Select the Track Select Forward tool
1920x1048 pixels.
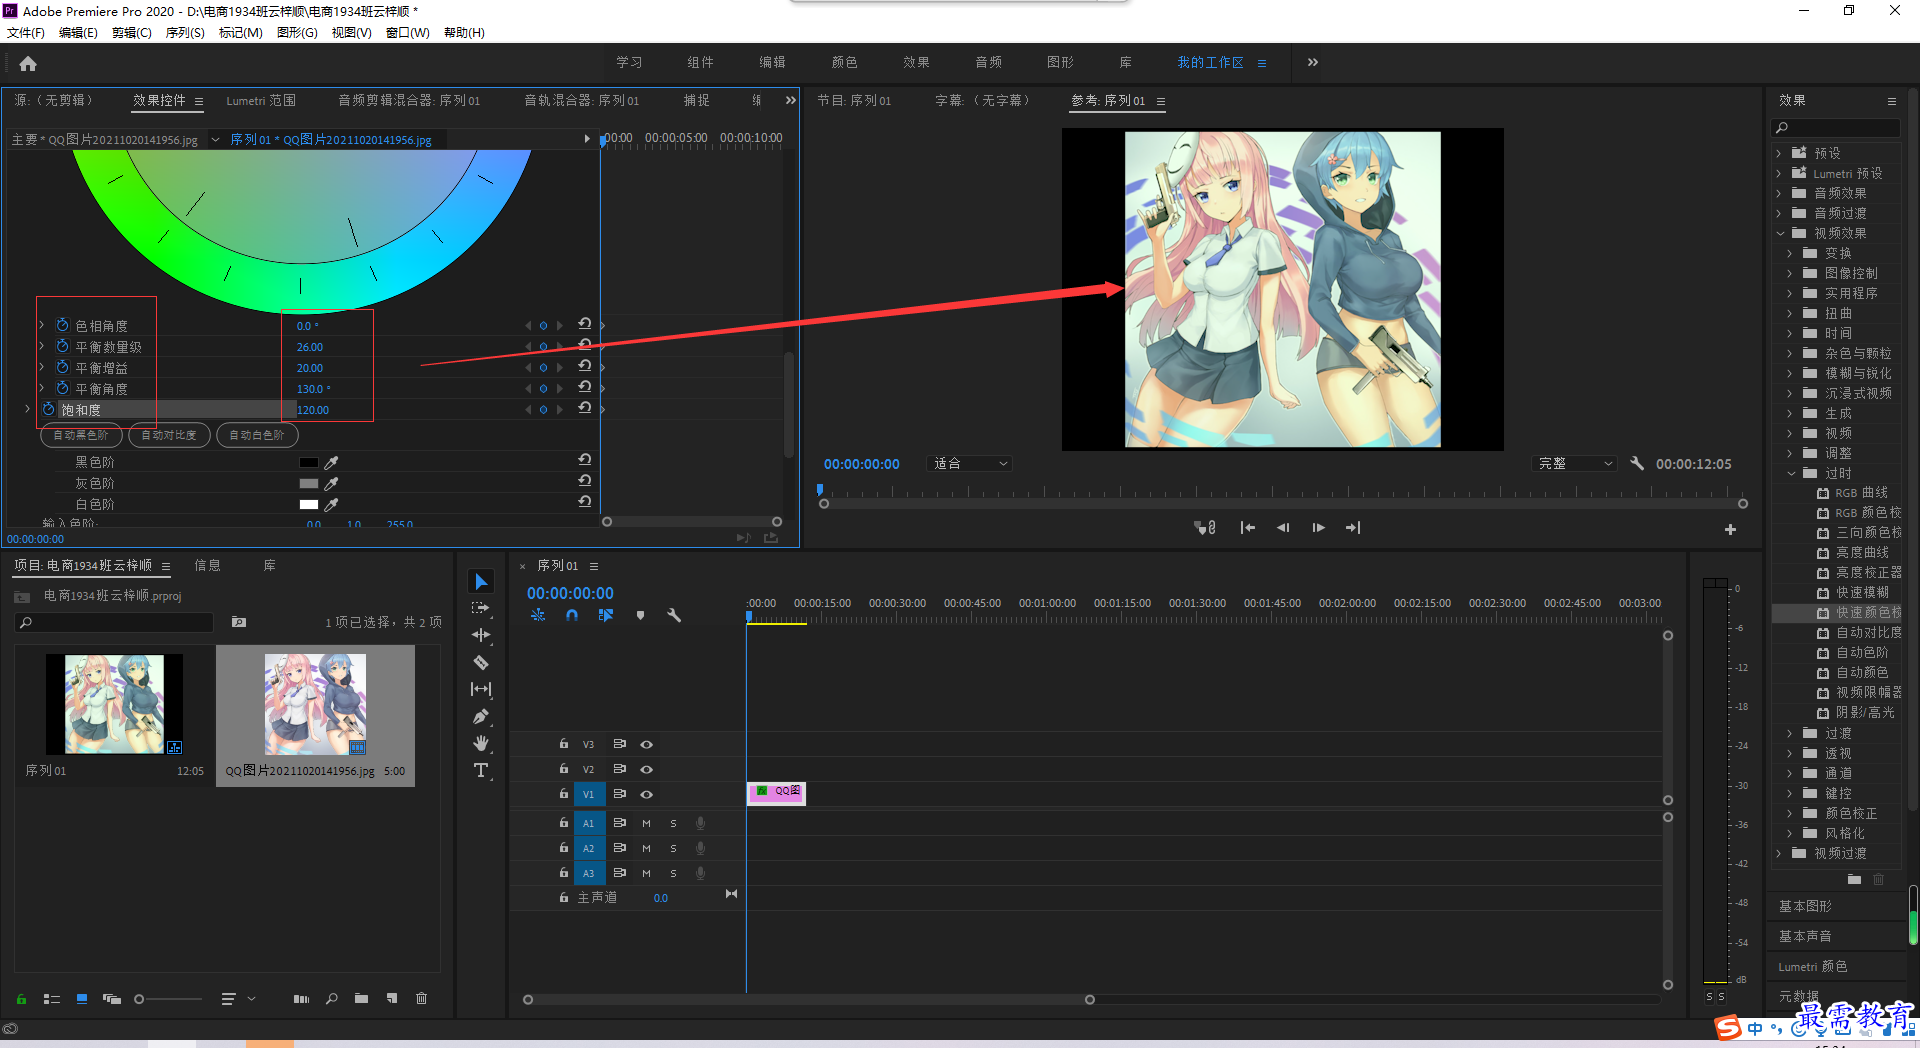[481, 608]
